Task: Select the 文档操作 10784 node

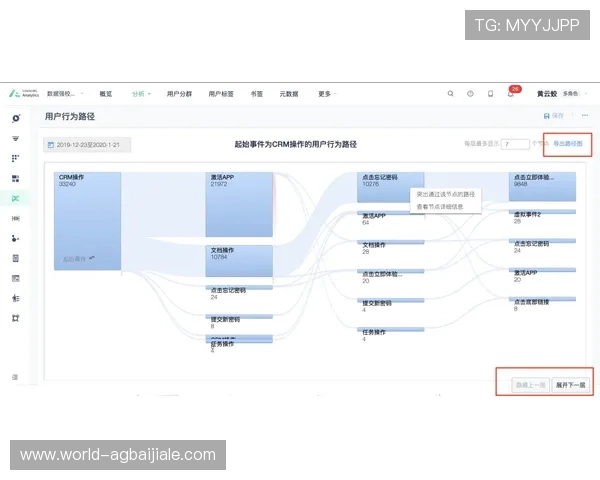Action: [239, 261]
